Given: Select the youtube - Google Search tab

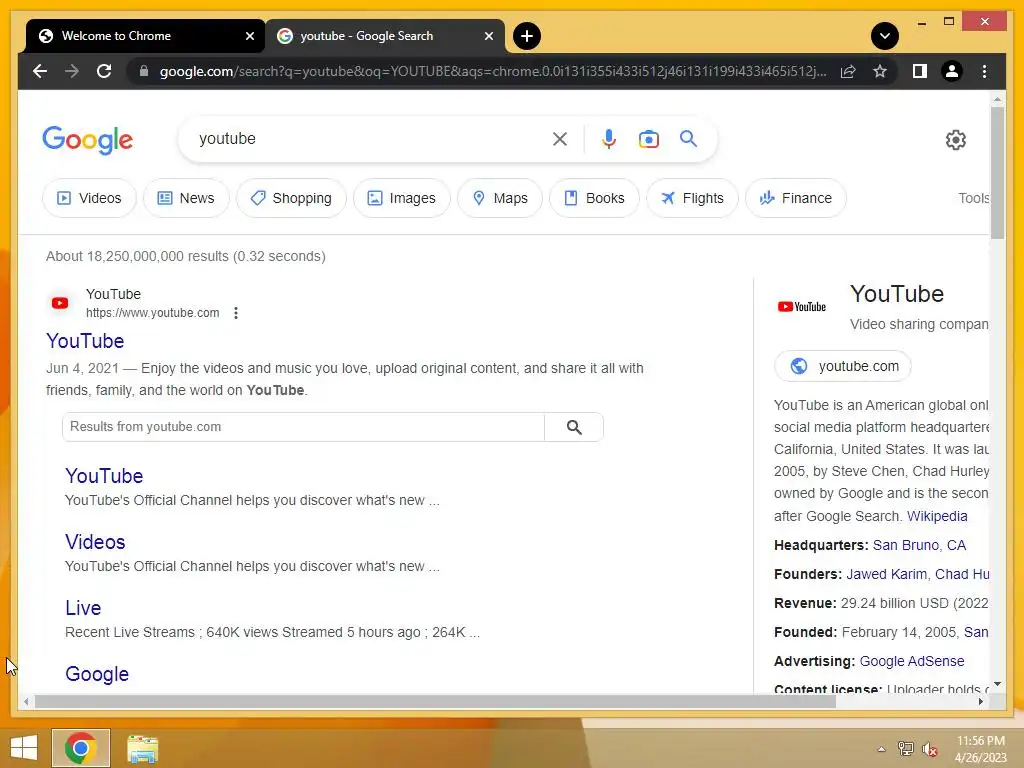Looking at the screenshot, I should 385,36.
